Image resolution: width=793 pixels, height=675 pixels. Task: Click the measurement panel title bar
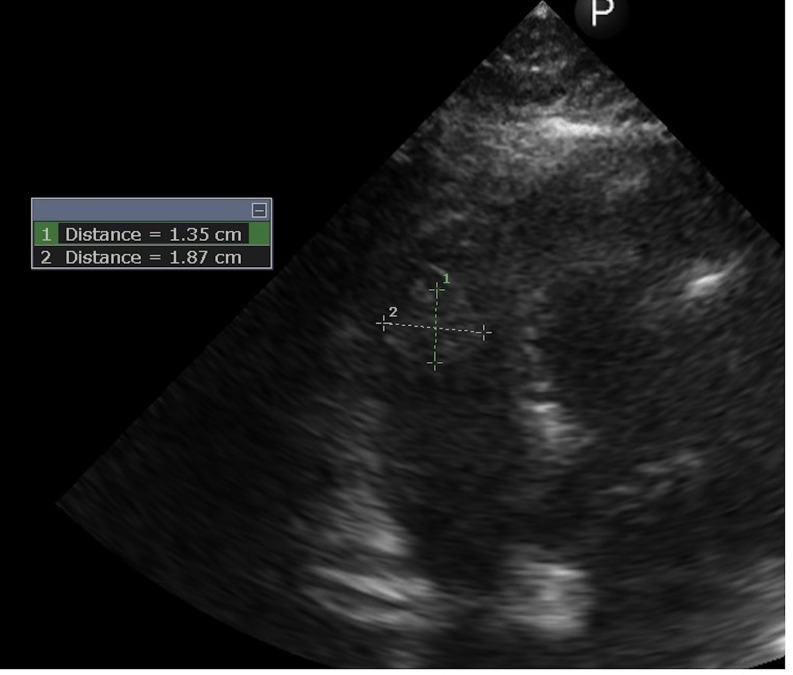(152, 210)
